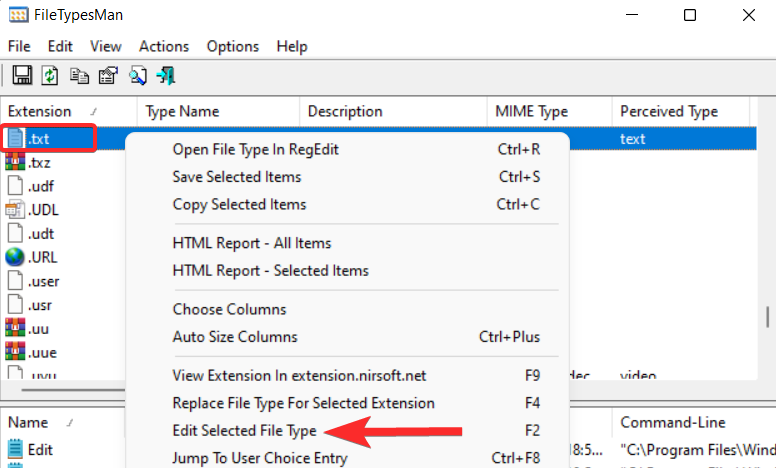Image resolution: width=776 pixels, height=468 pixels.
Task: Click the Exit door toolbar icon
Action: [166, 75]
